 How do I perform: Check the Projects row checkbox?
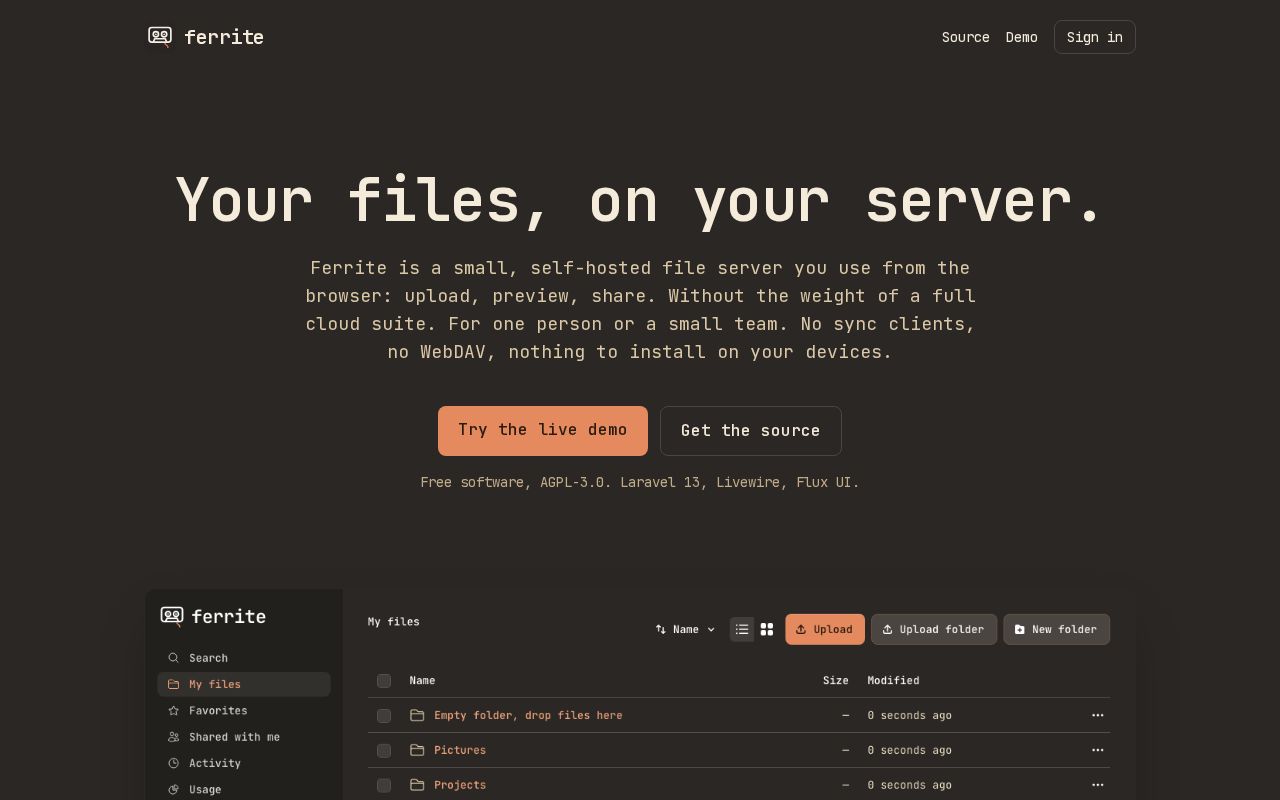(384, 786)
